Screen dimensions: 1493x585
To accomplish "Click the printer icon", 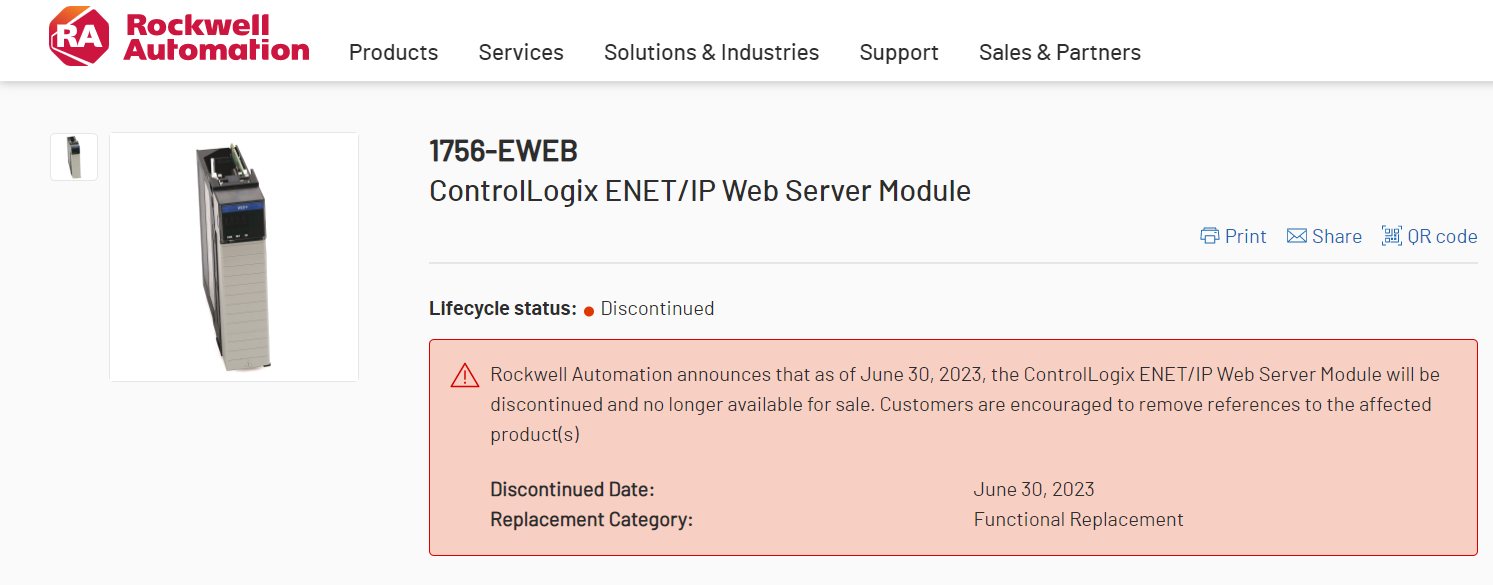I will pos(1210,236).
